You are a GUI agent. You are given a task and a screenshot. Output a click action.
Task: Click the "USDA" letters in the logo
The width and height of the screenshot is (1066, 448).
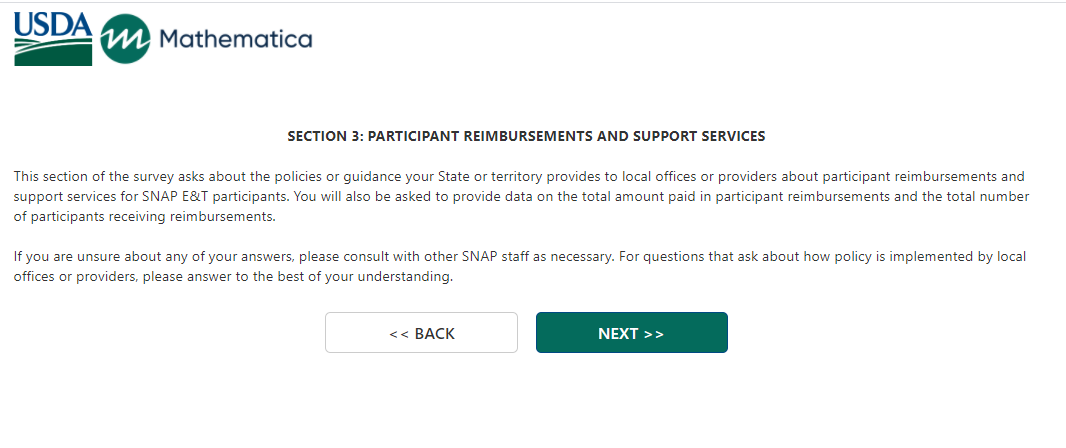[53, 24]
